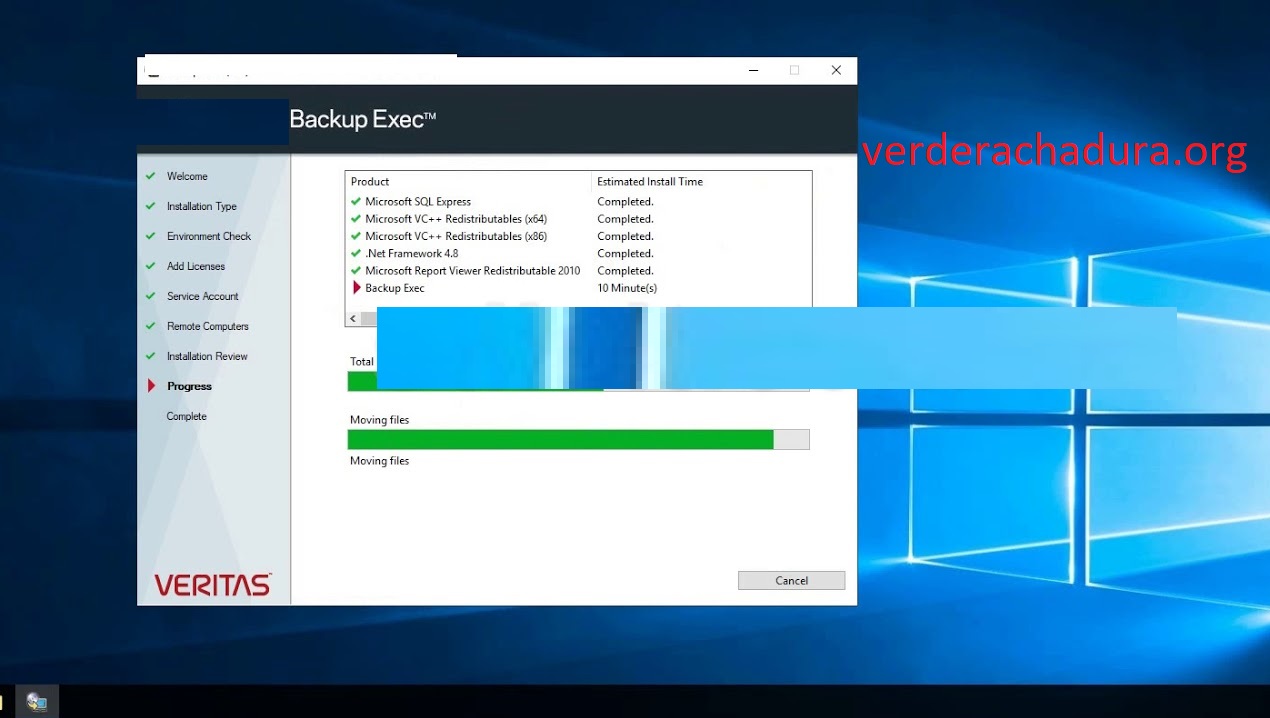Select the Welcome step in sidebar
This screenshot has width=1270, height=718.
pos(187,176)
